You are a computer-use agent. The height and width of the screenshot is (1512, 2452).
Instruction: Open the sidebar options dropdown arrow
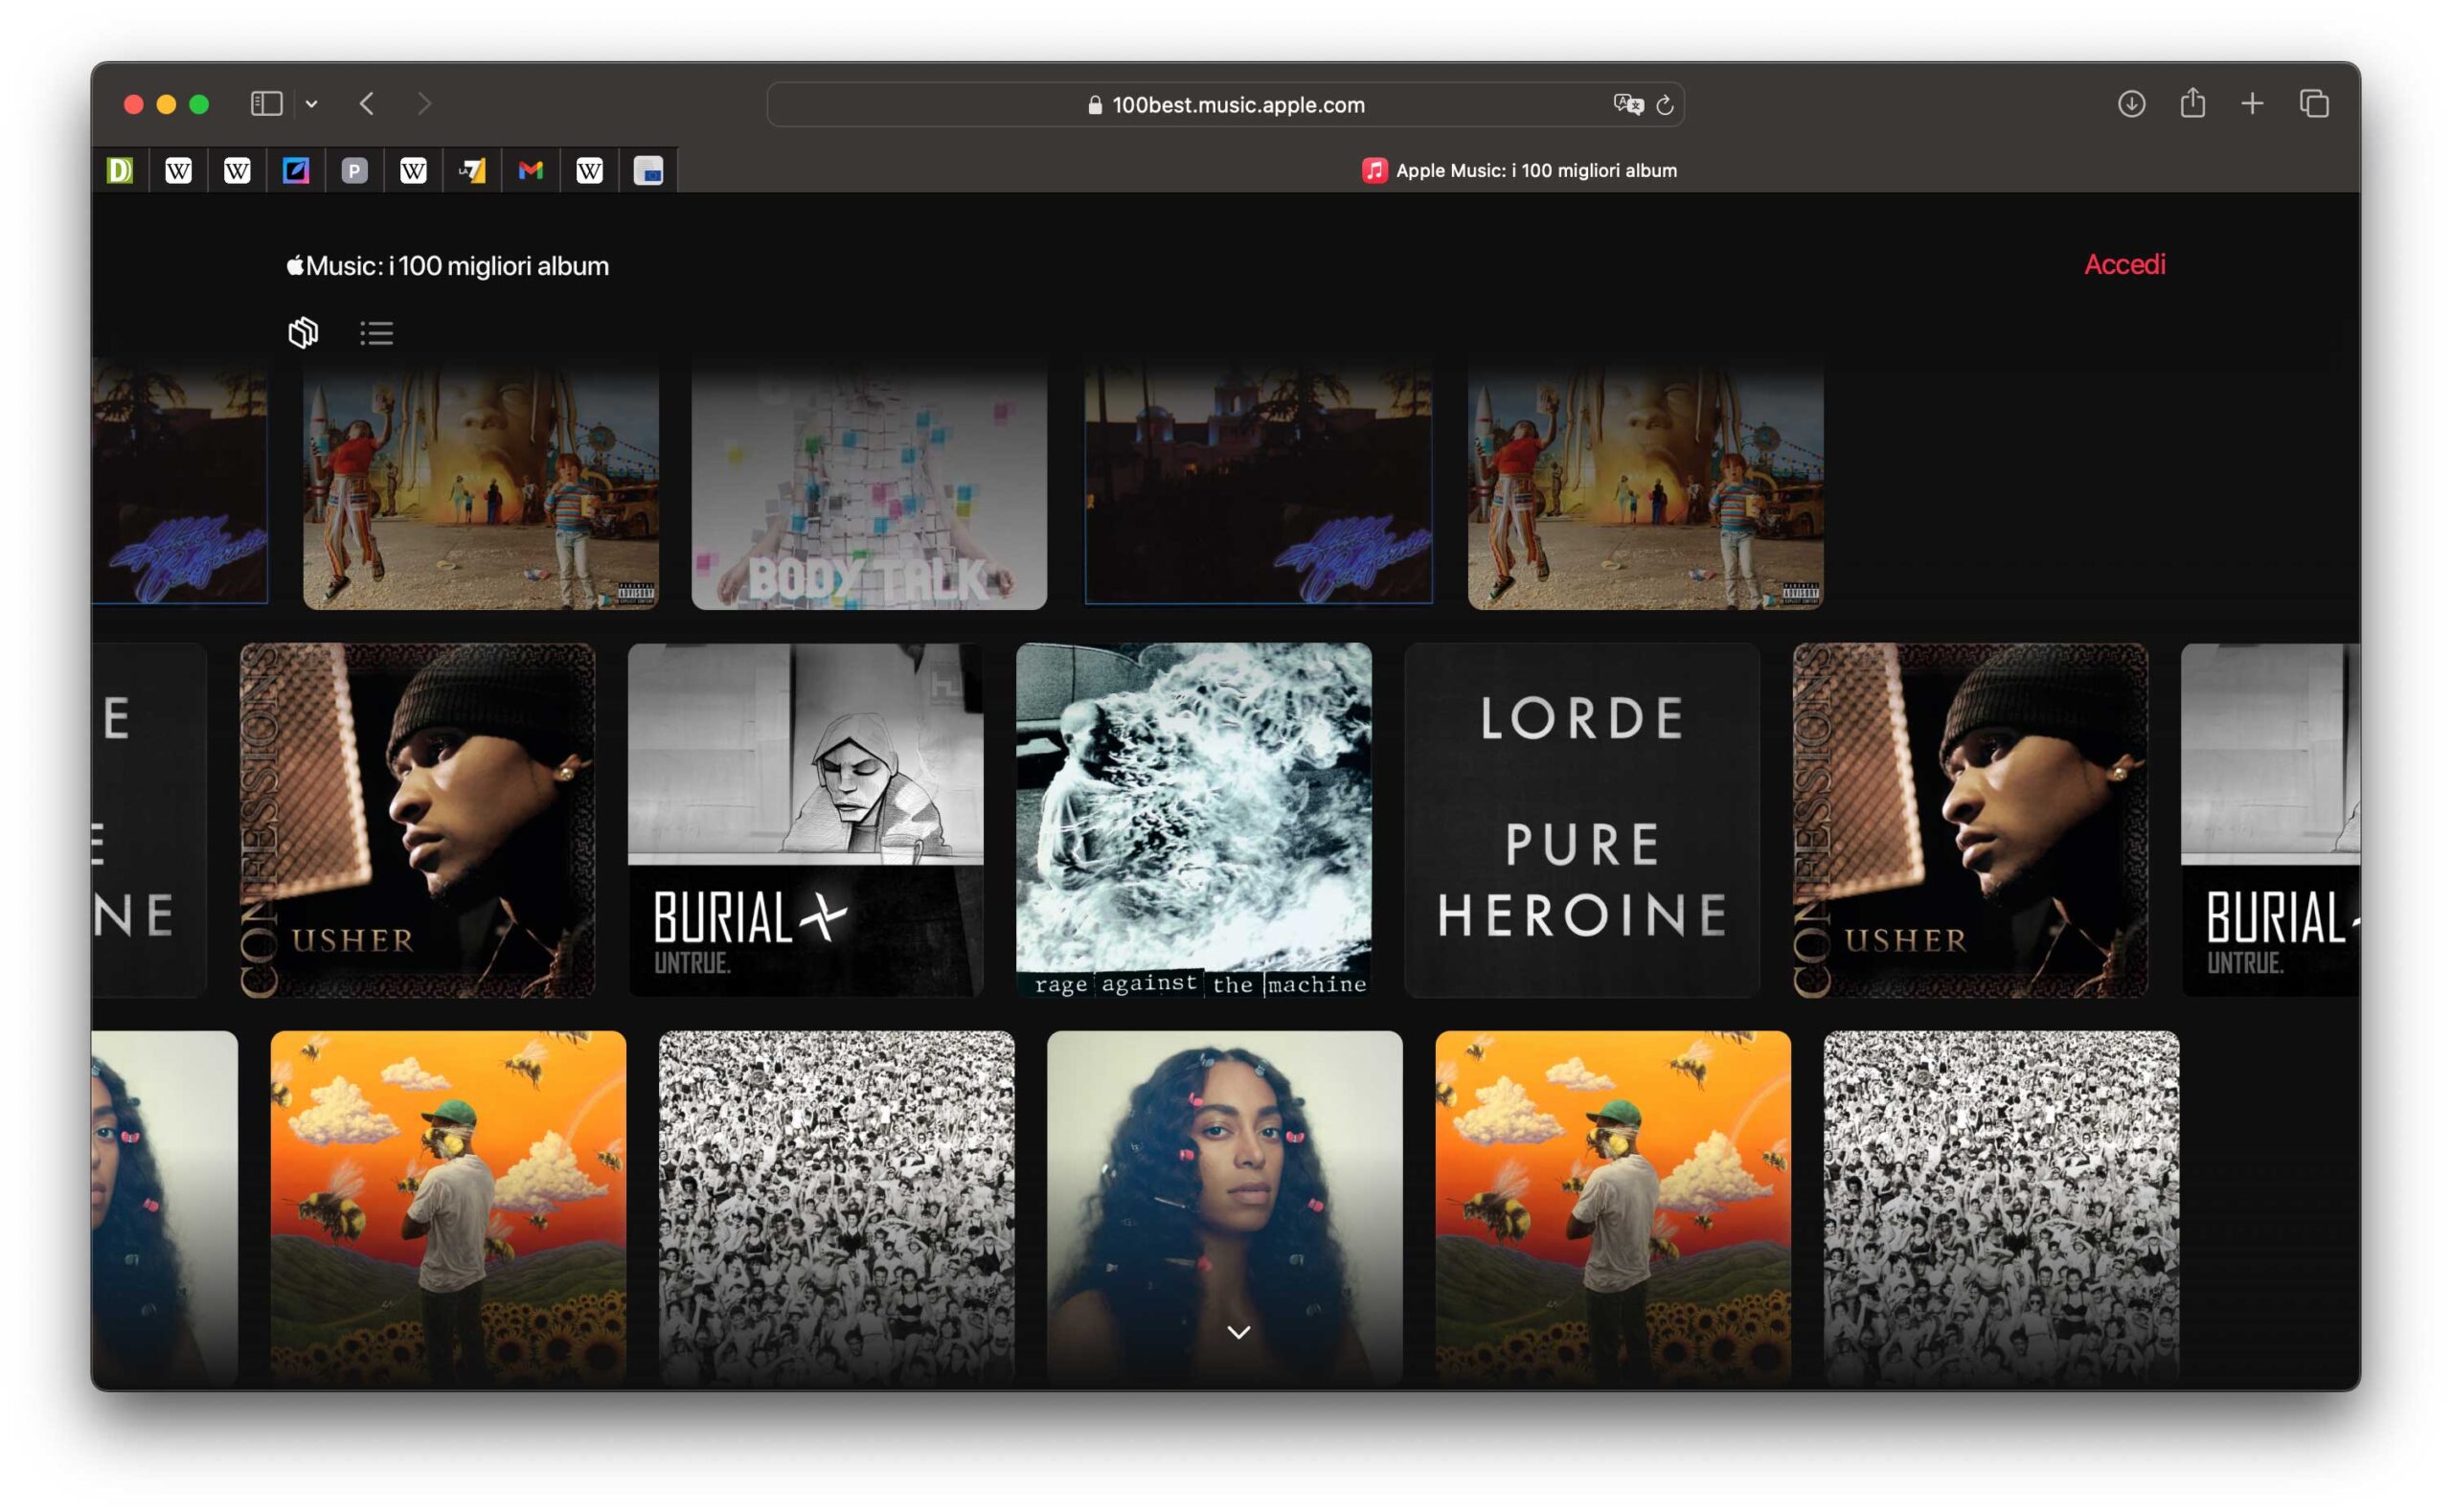click(312, 104)
